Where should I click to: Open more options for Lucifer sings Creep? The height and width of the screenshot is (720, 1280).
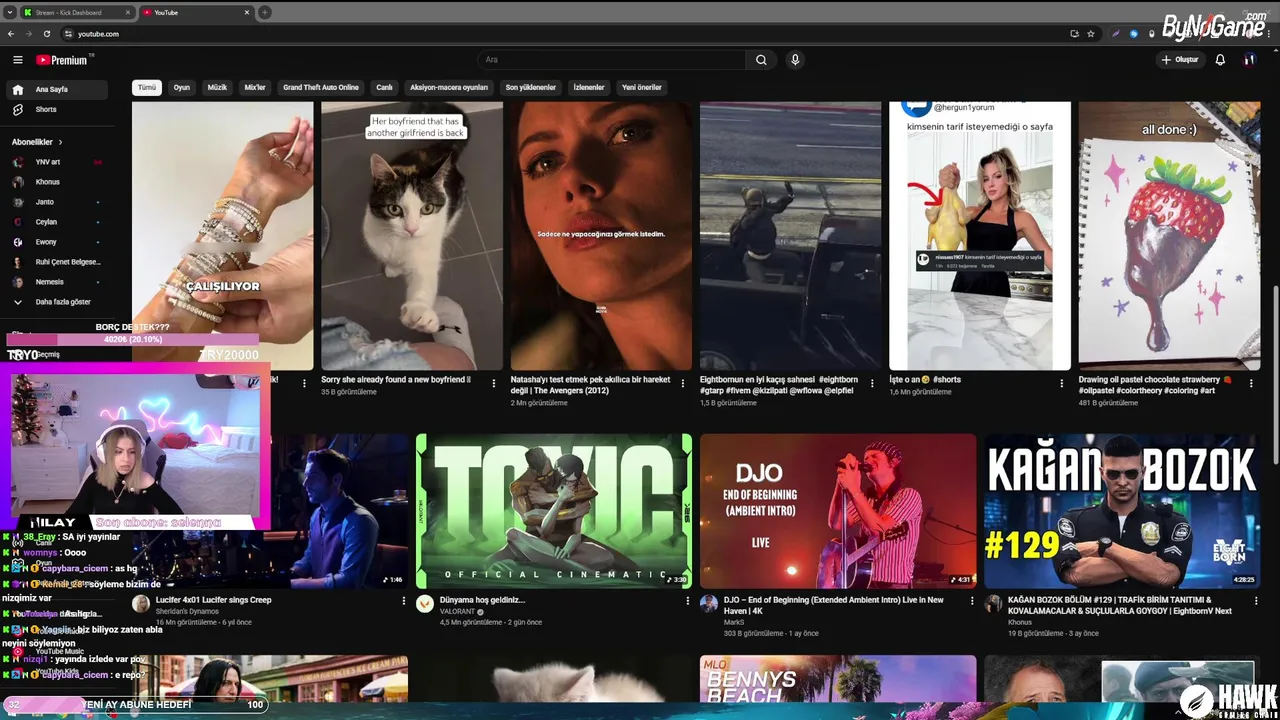[x=404, y=601]
